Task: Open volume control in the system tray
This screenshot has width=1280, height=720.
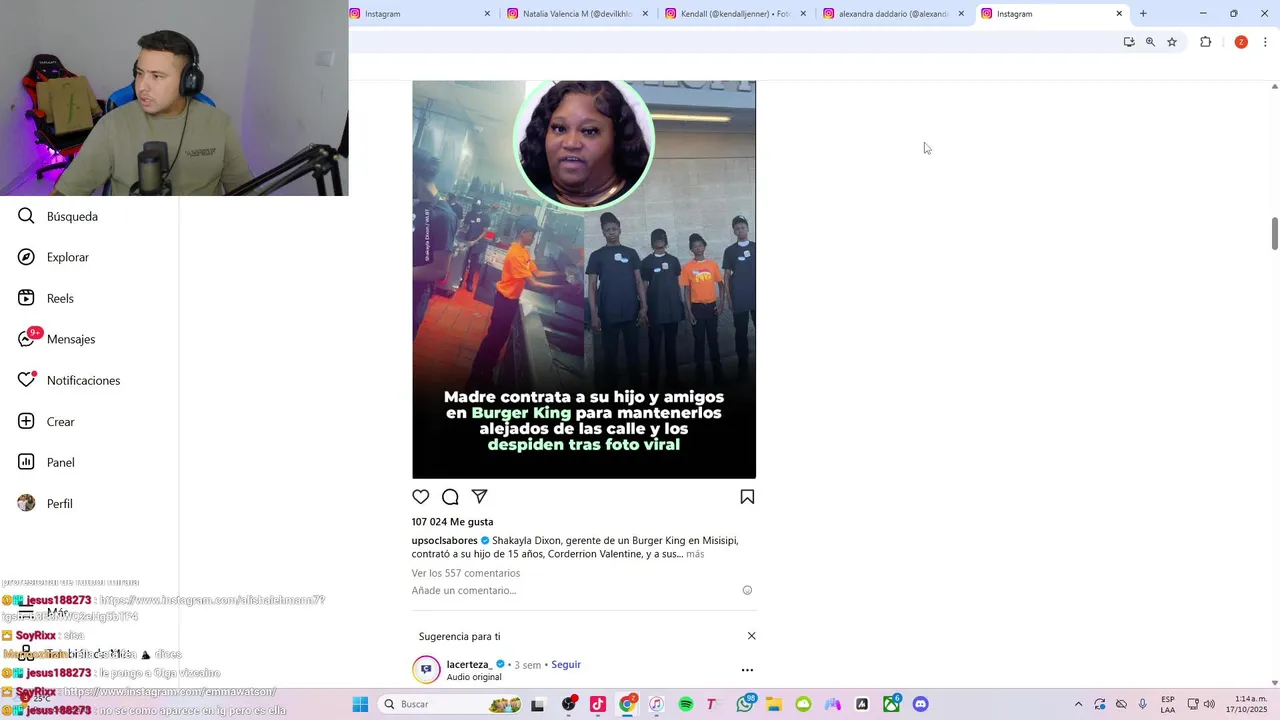Action: 1209,704
